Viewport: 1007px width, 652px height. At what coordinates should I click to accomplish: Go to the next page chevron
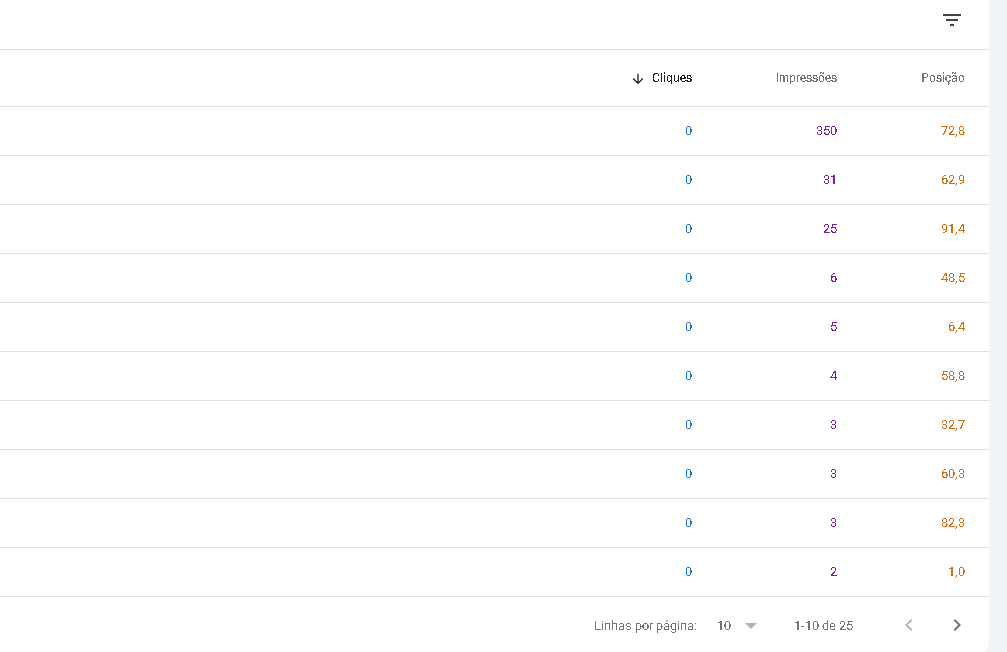[x=957, y=624]
